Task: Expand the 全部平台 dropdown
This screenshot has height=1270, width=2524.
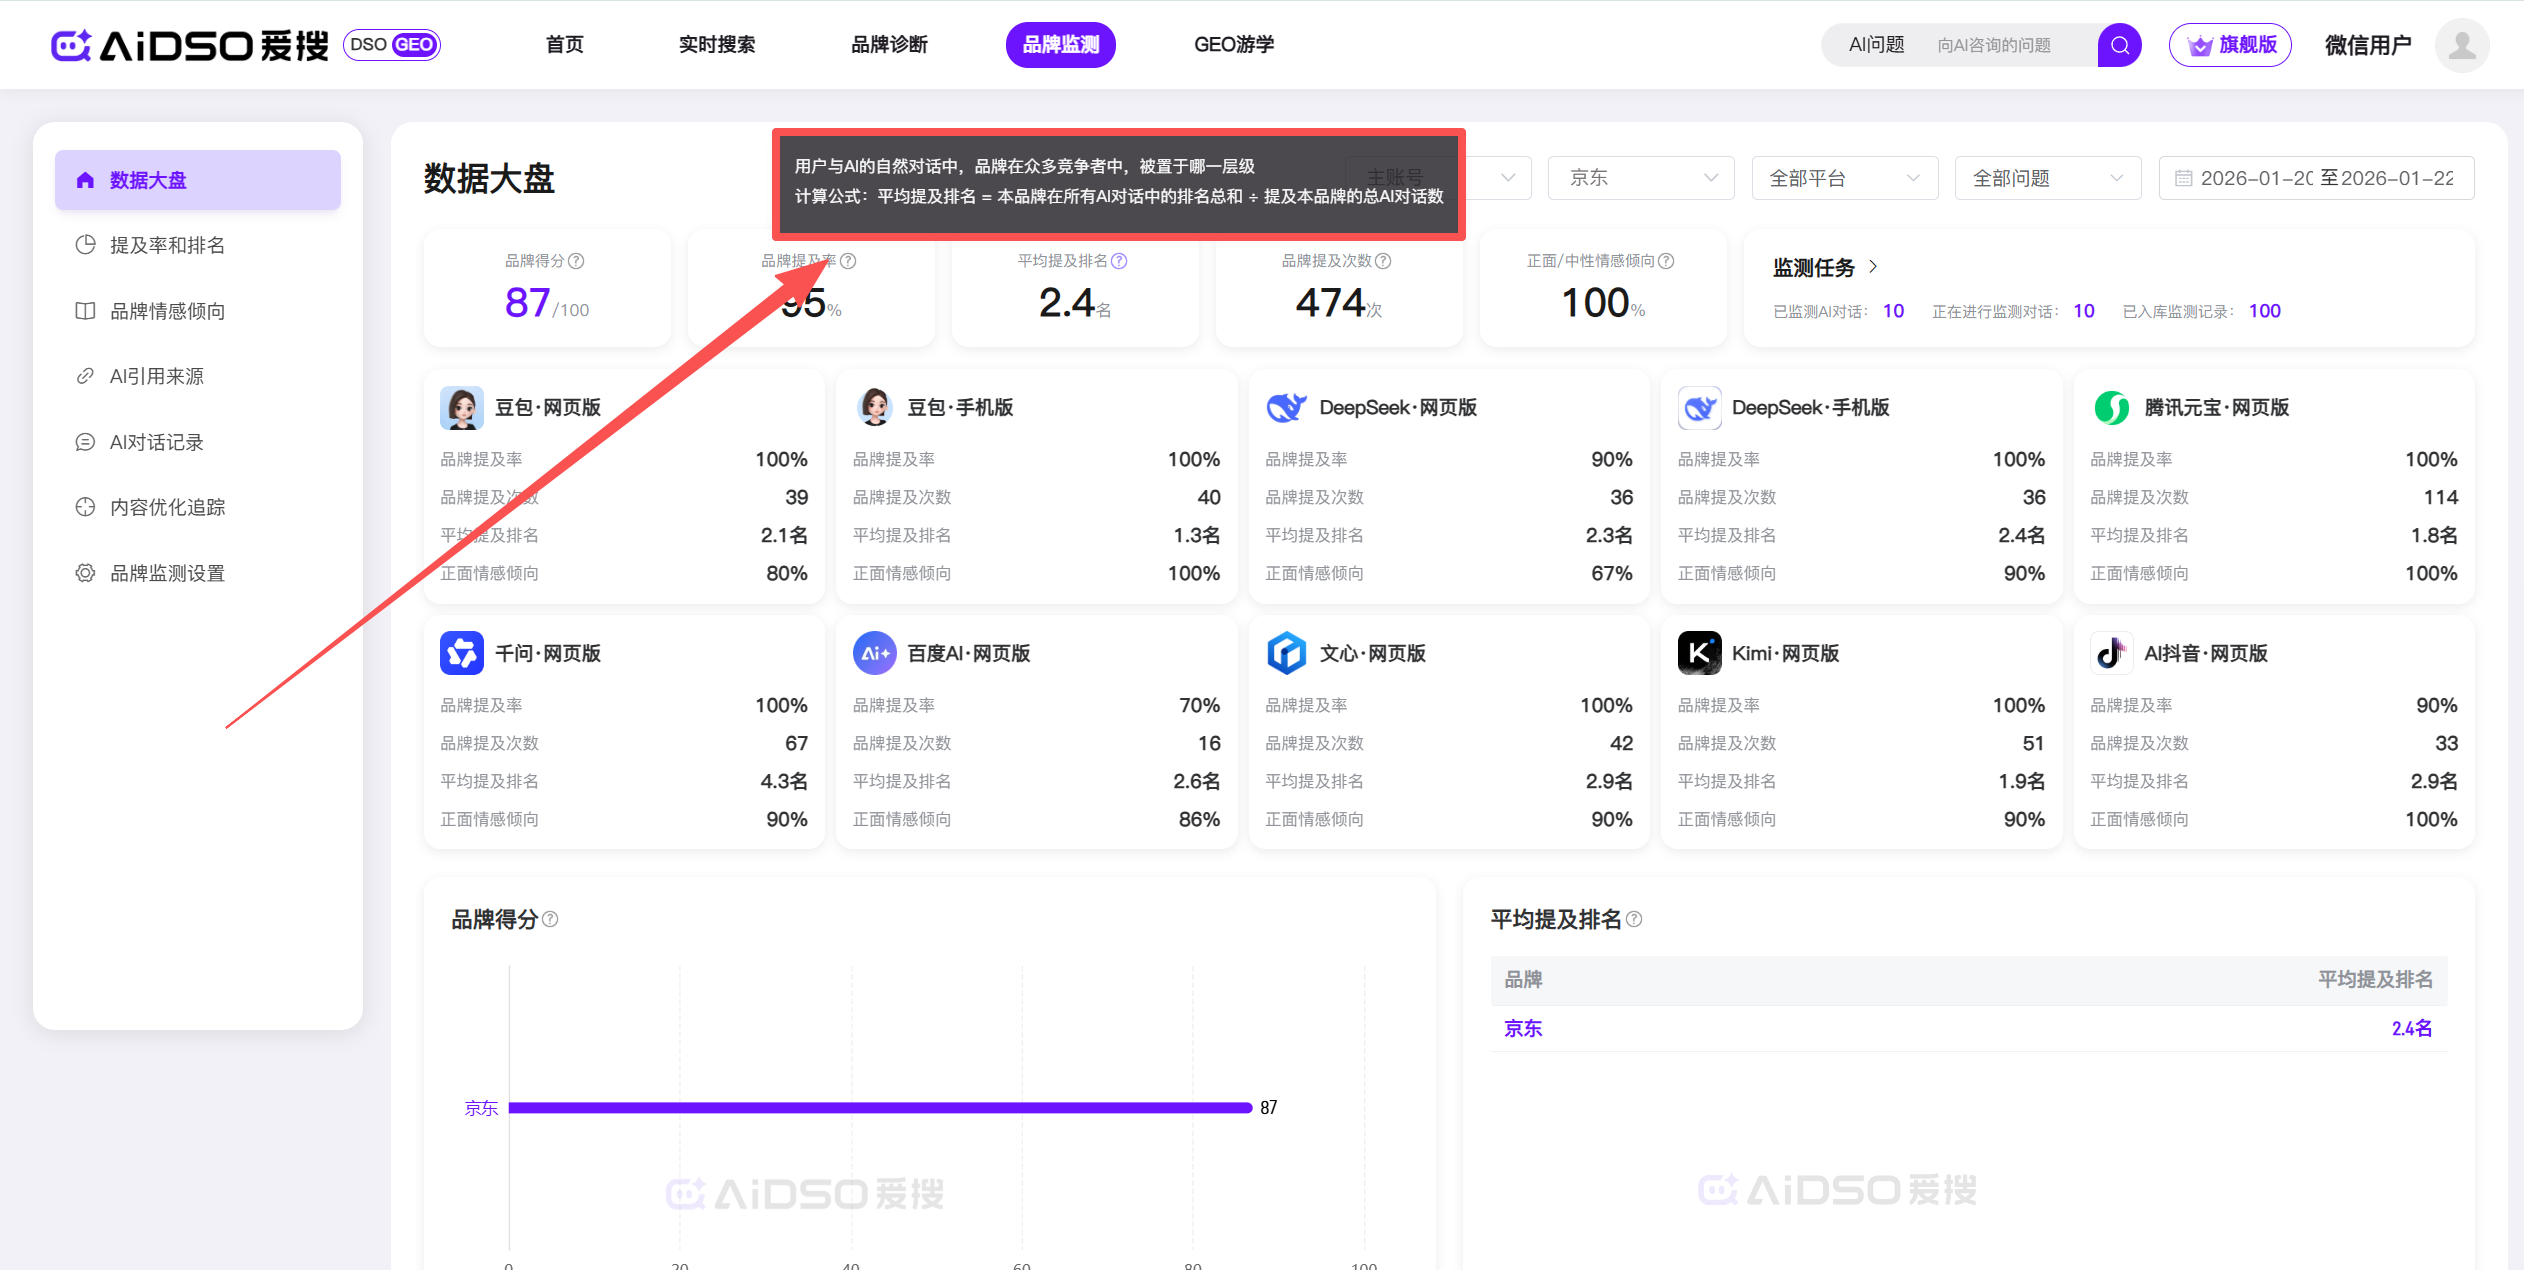Action: pyautogui.click(x=1844, y=178)
